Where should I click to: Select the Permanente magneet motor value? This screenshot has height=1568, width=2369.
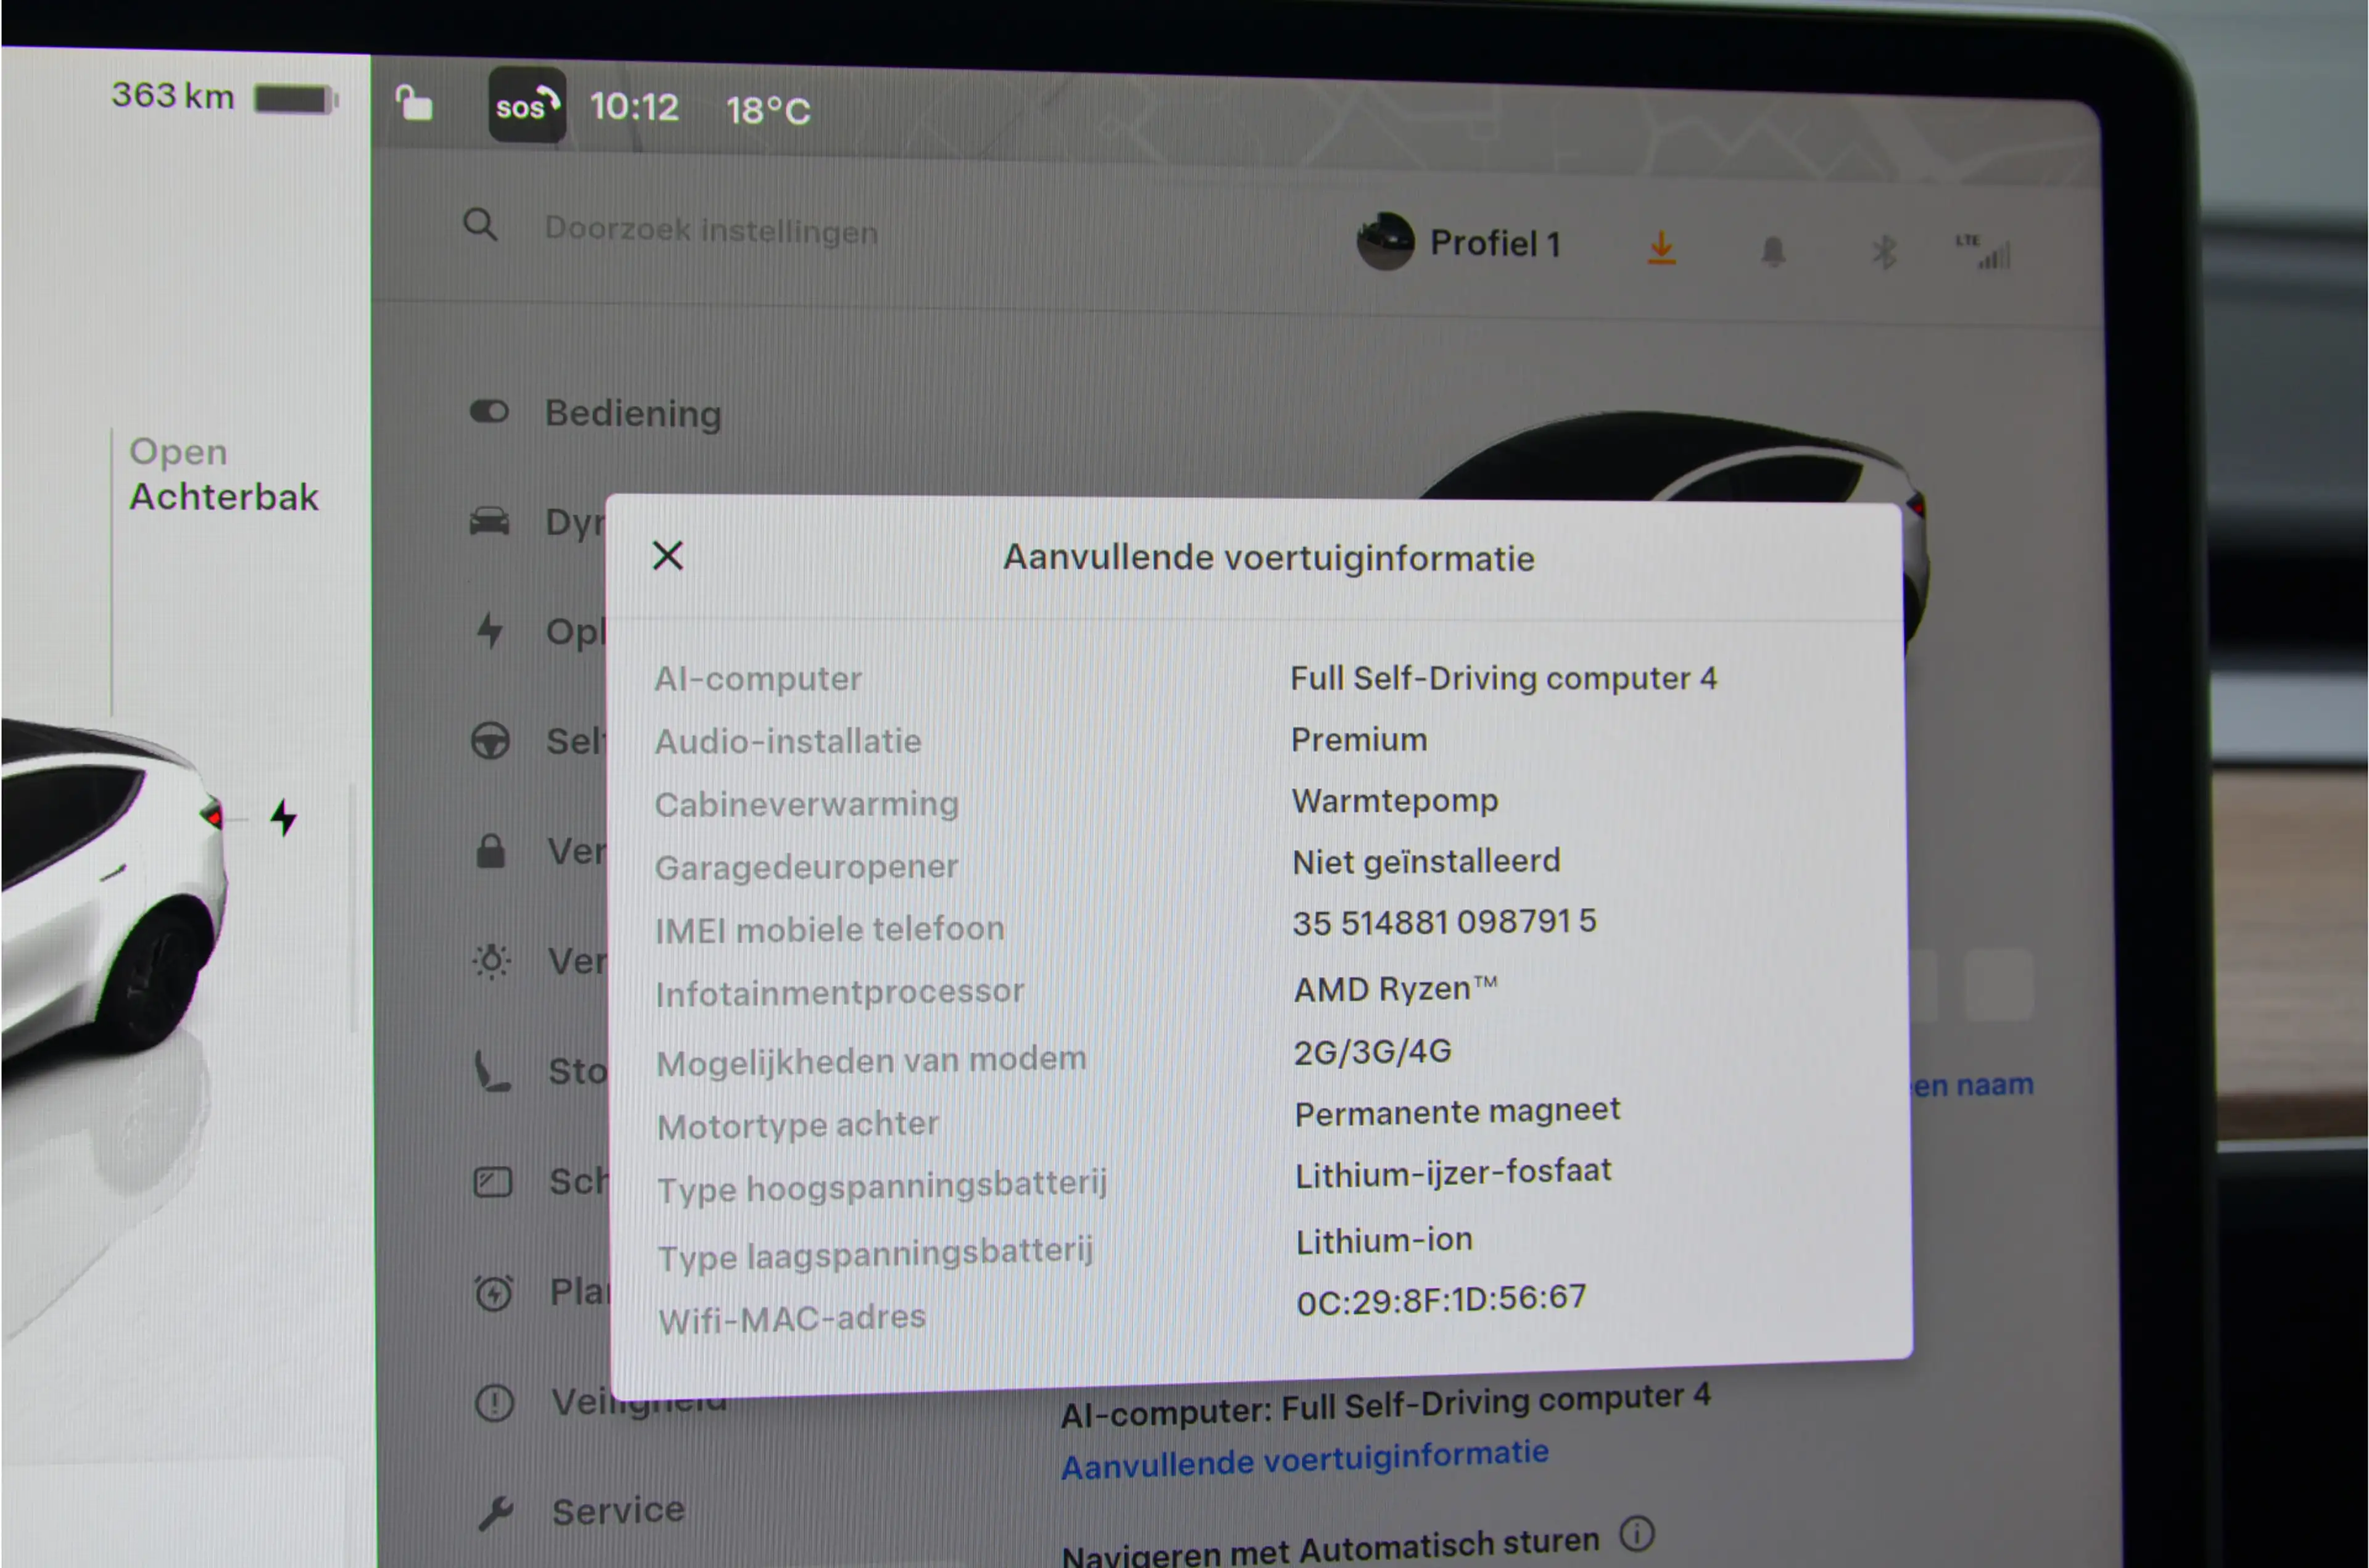(x=1457, y=1111)
